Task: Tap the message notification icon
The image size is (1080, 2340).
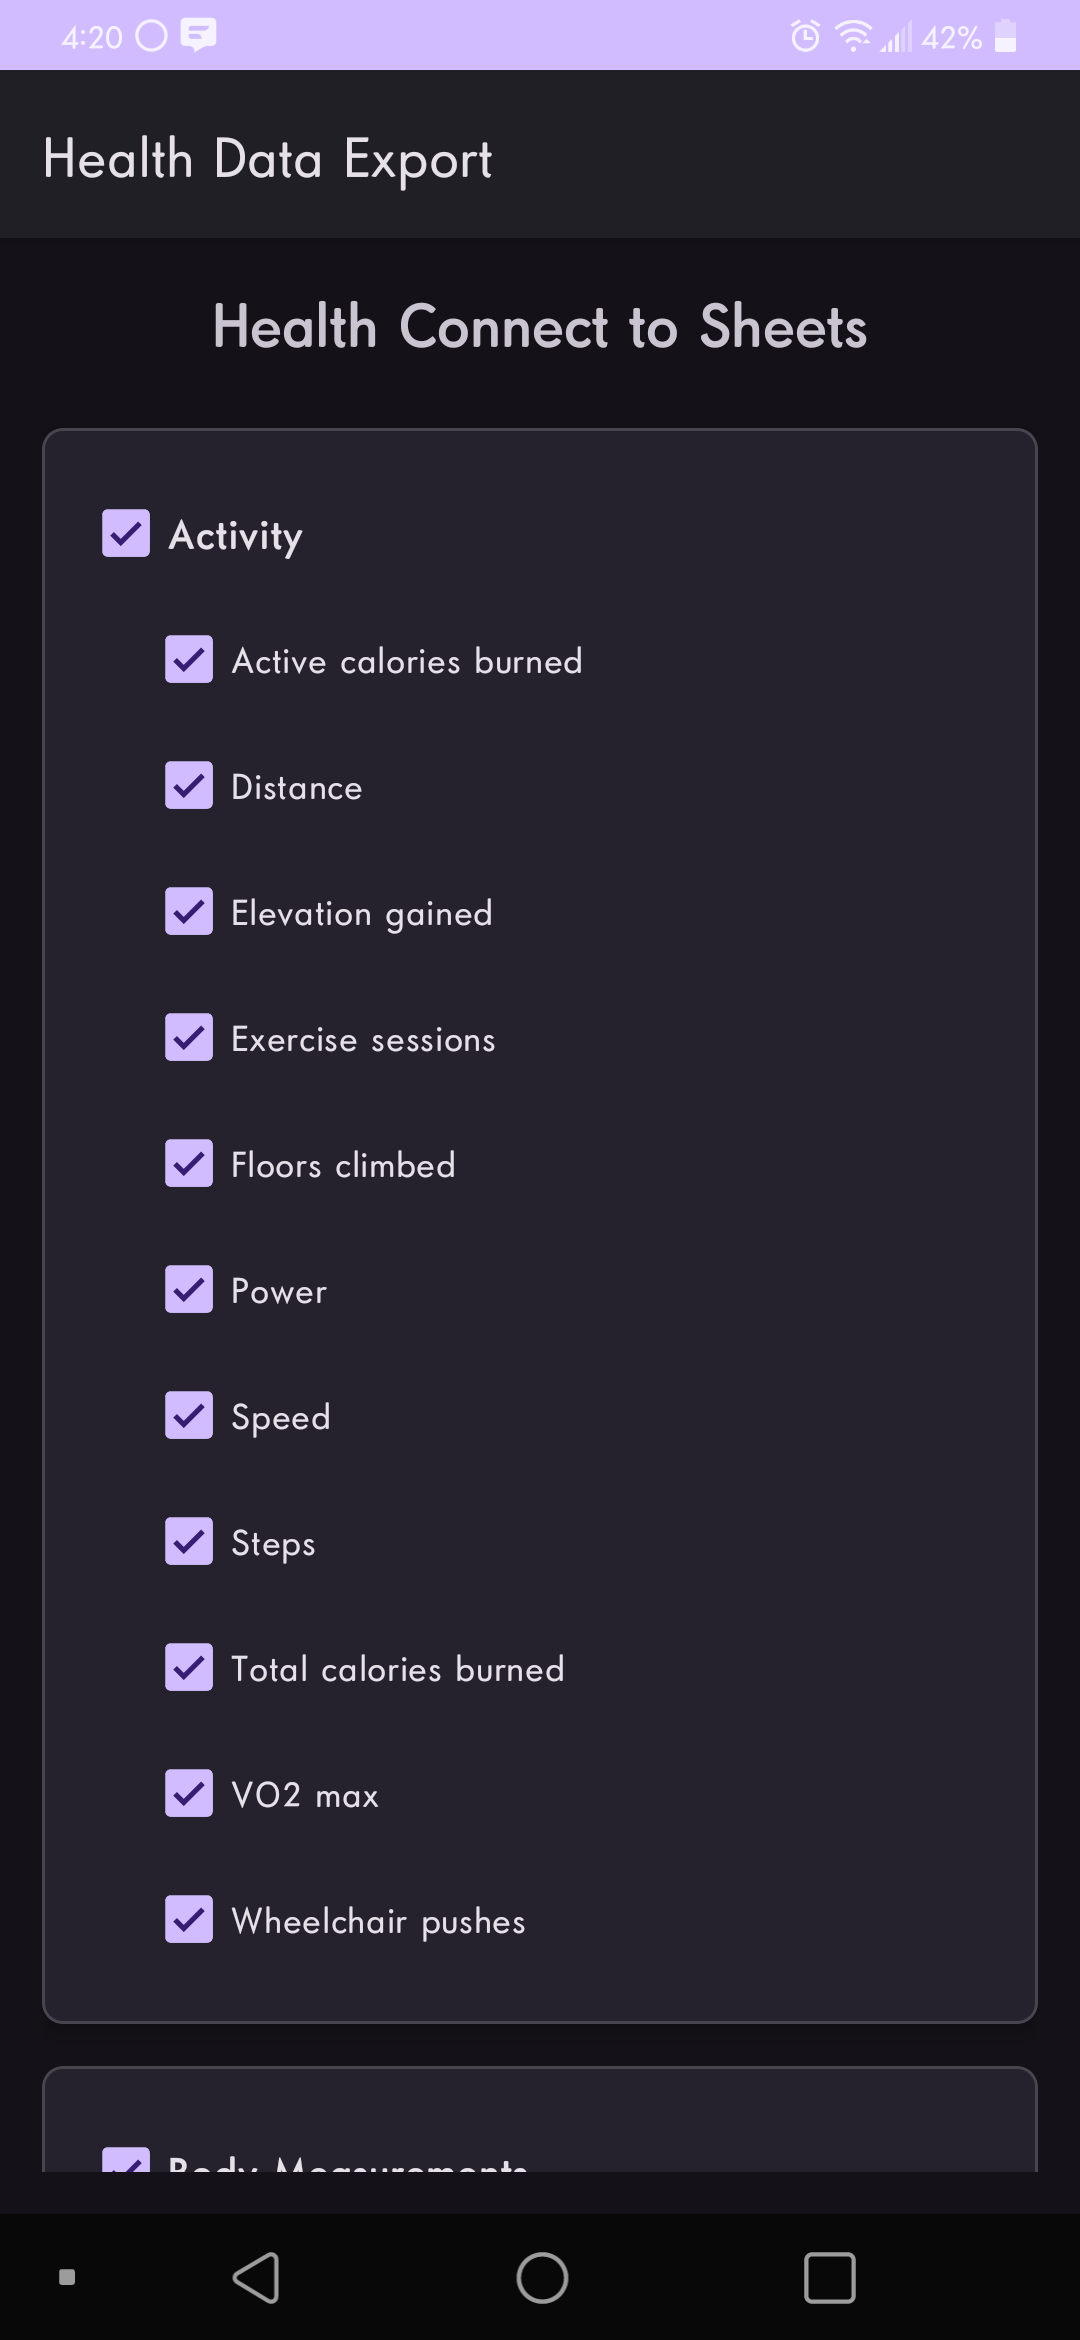Action: pos(198,35)
